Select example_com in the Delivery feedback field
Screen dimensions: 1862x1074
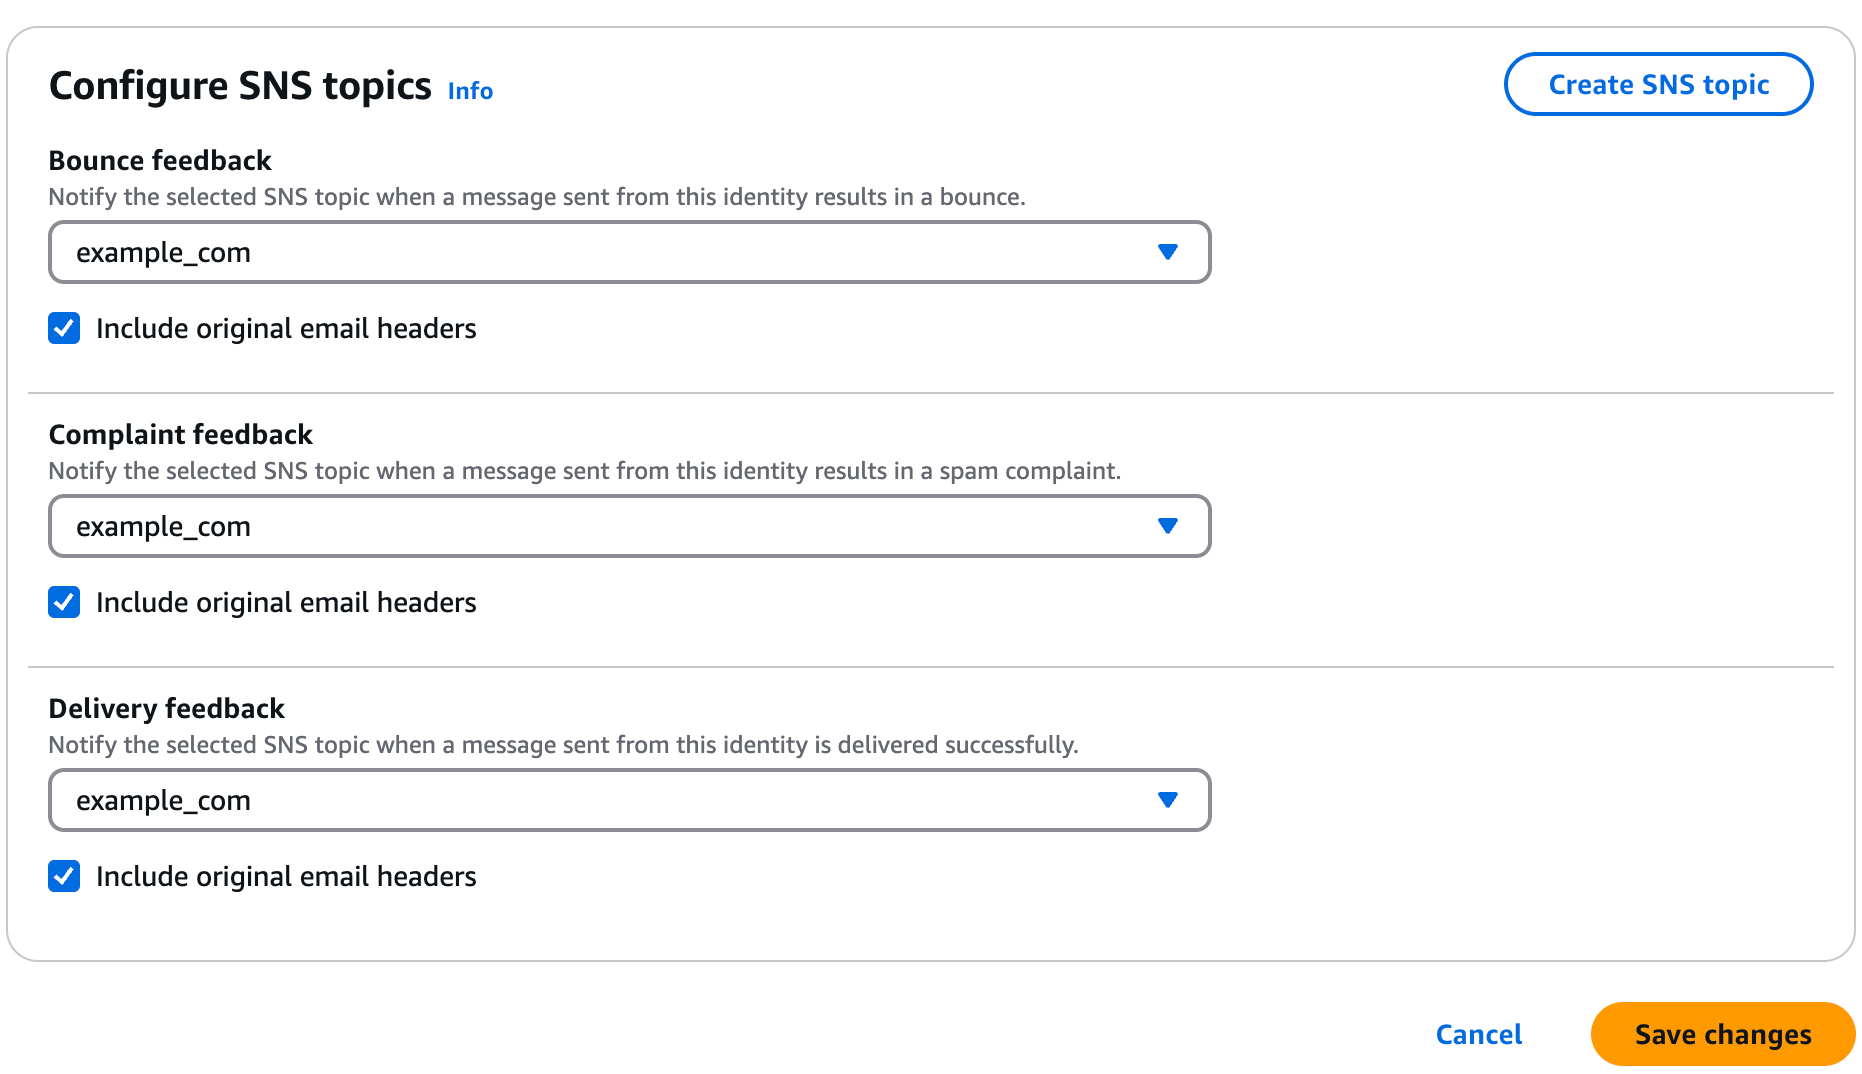(x=163, y=800)
